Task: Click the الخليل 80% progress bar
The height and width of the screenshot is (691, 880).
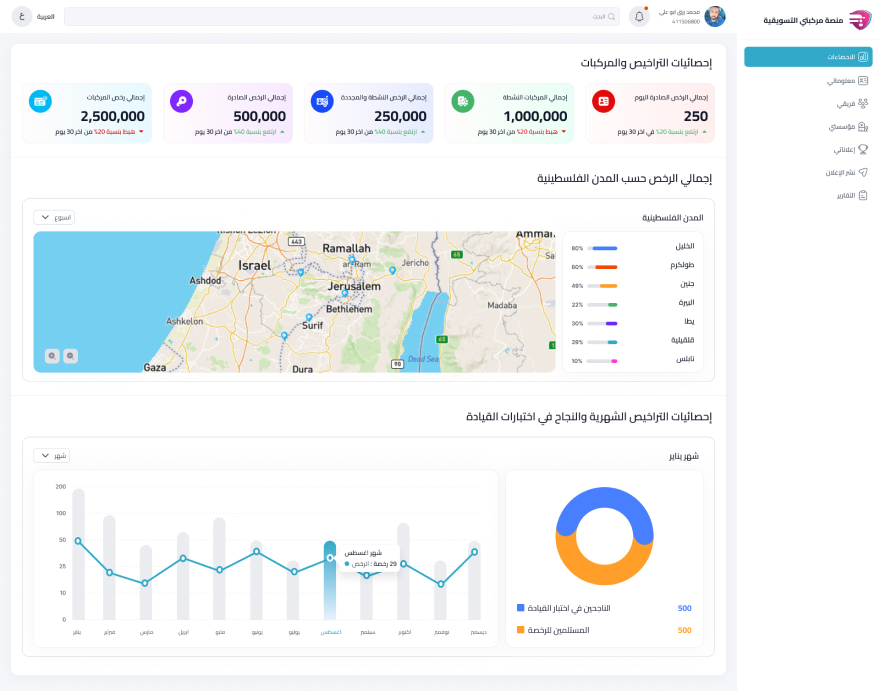Action: (x=602, y=247)
